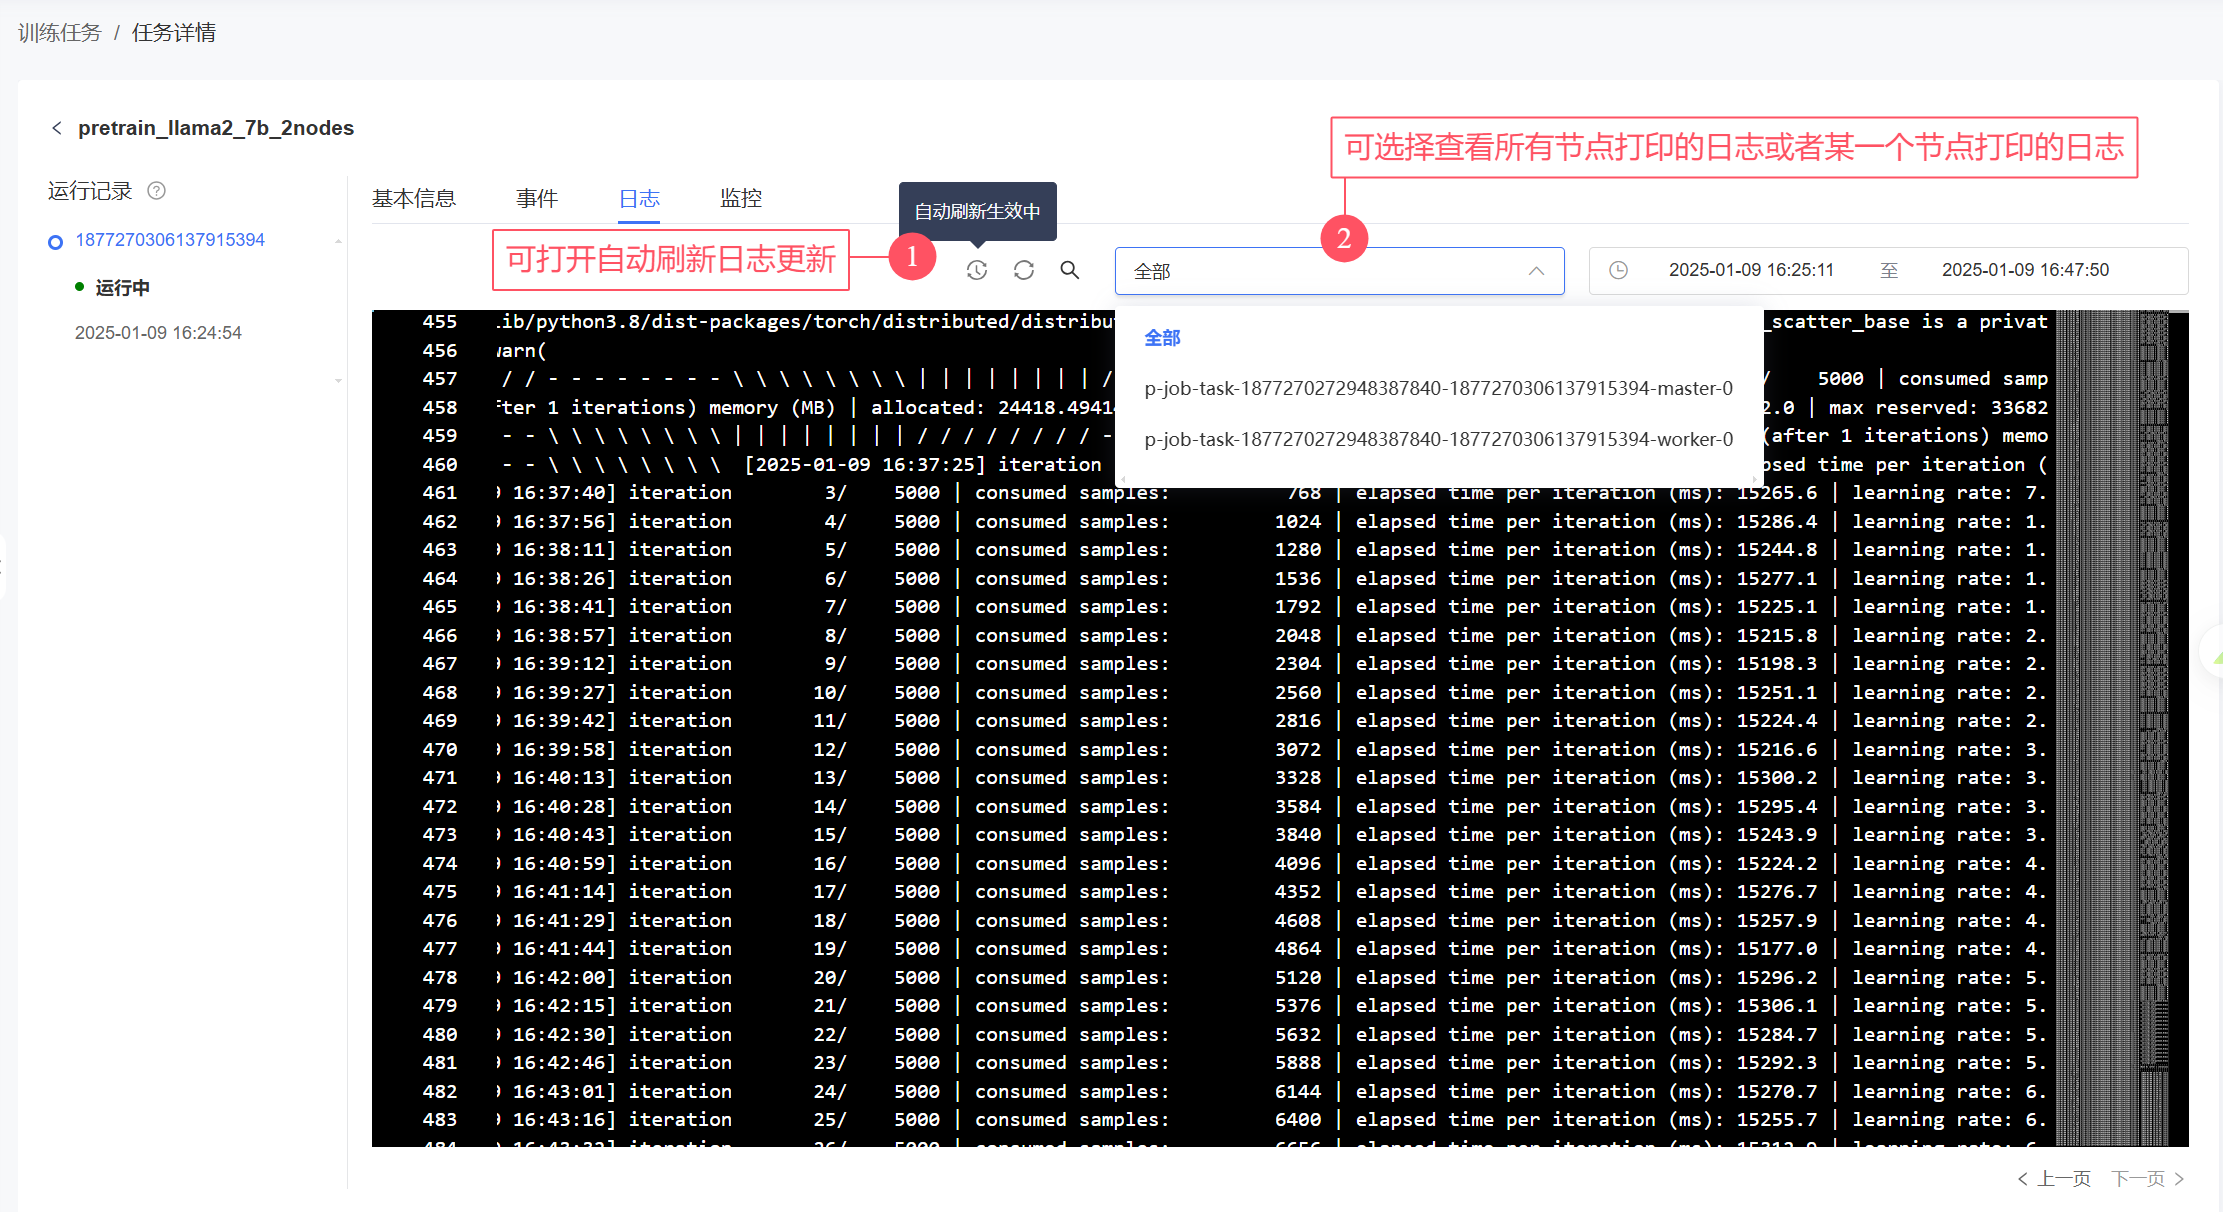Click the clock icon in the time range picker
Image resolution: width=2223 pixels, height=1212 pixels.
[1618, 270]
